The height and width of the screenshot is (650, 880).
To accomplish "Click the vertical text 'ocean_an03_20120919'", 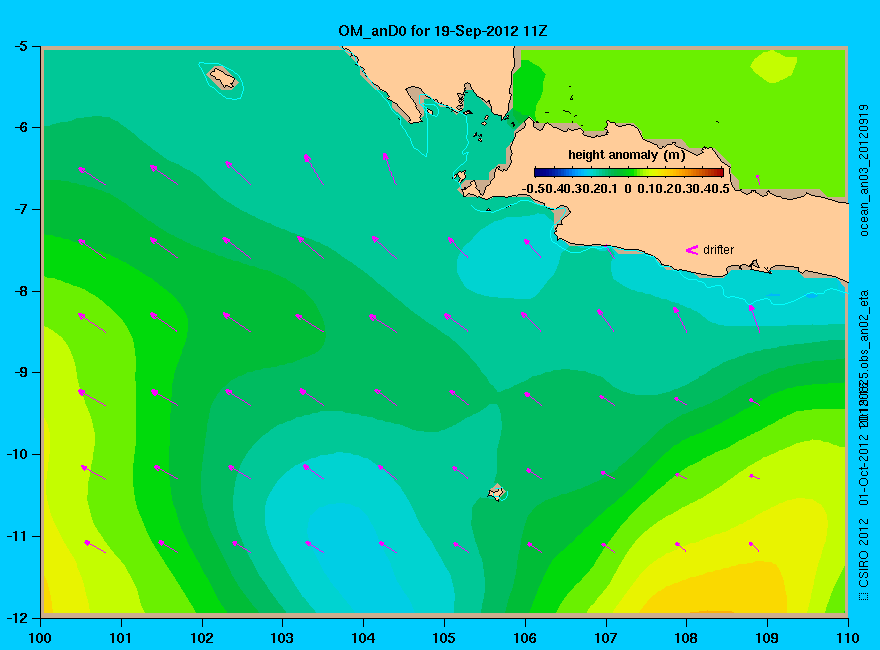I will pyautogui.click(x=864, y=170).
